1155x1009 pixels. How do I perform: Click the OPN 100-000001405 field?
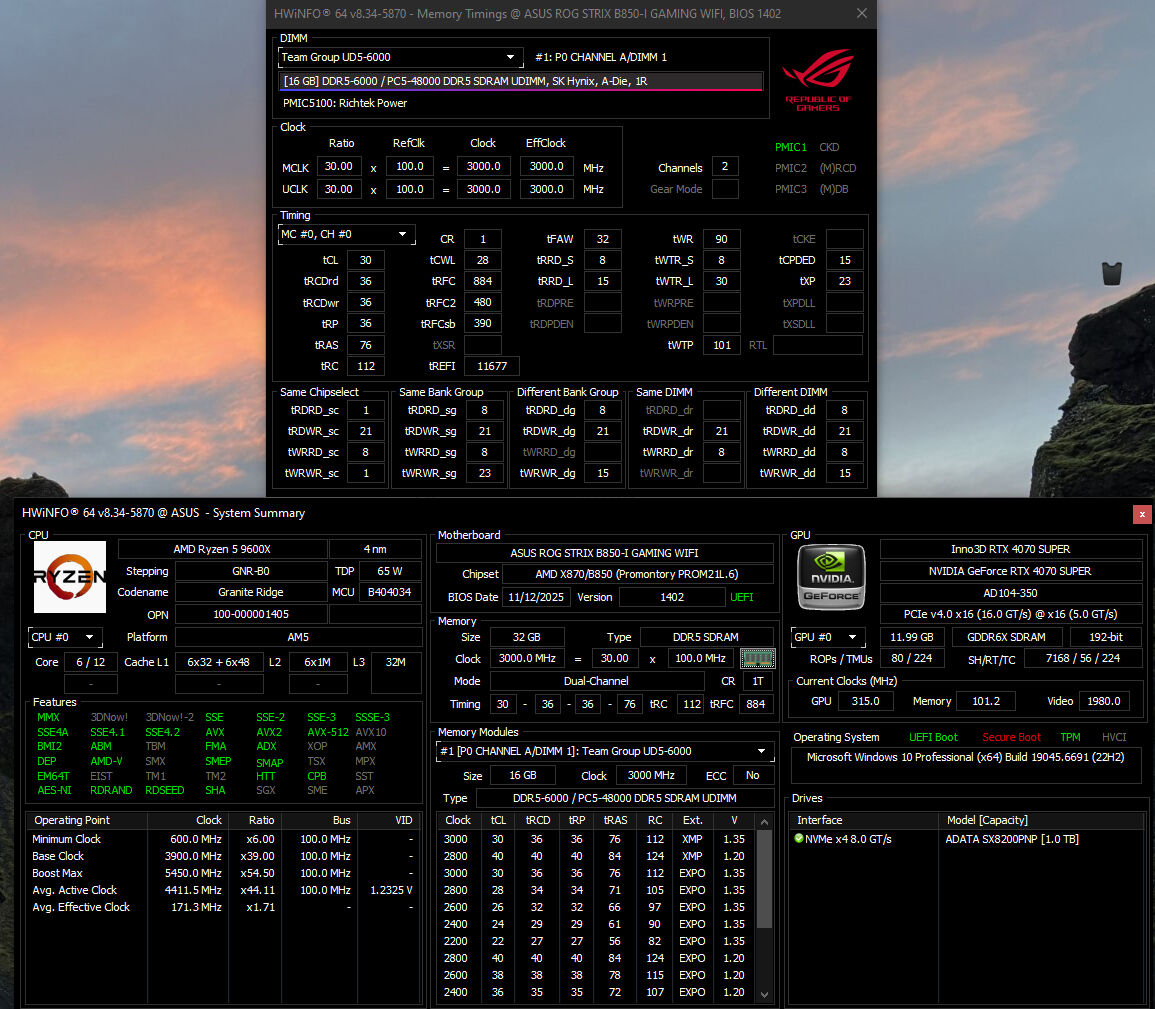250,614
